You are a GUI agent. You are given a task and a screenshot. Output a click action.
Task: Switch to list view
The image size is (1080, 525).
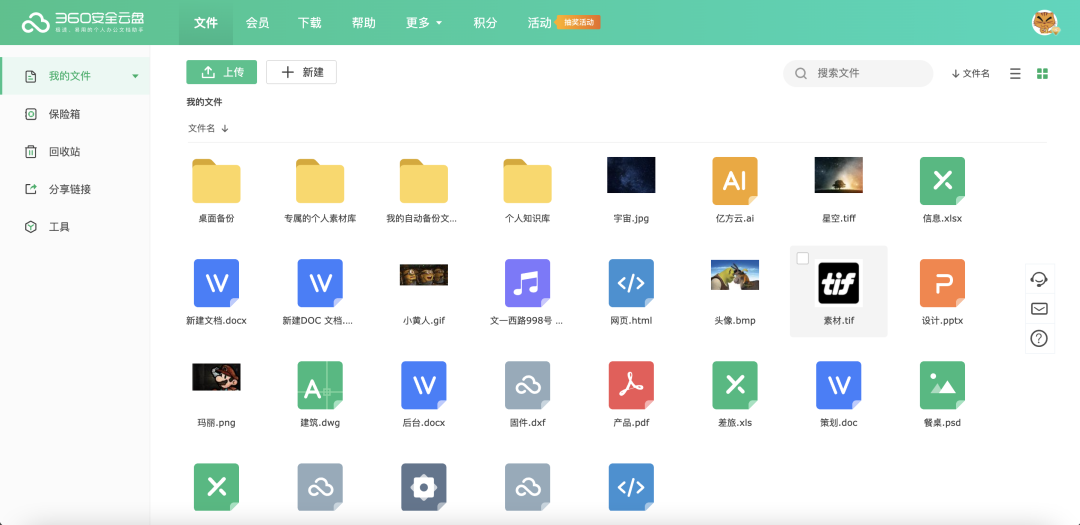tap(1015, 74)
